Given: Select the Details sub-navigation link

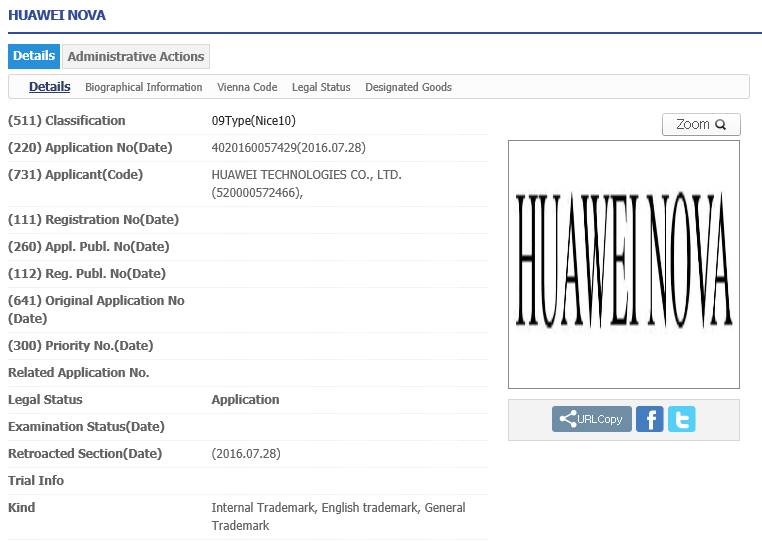Looking at the screenshot, I should tap(50, 87).
